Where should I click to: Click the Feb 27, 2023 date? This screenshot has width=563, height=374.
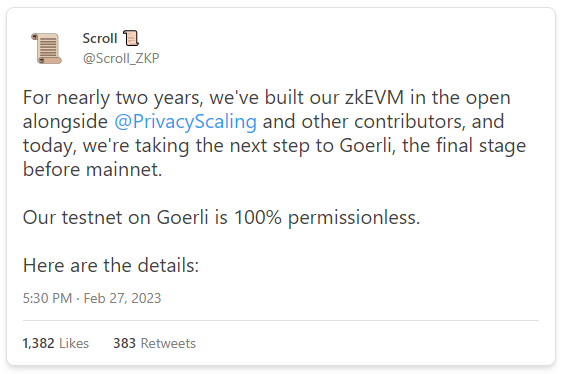122,298
